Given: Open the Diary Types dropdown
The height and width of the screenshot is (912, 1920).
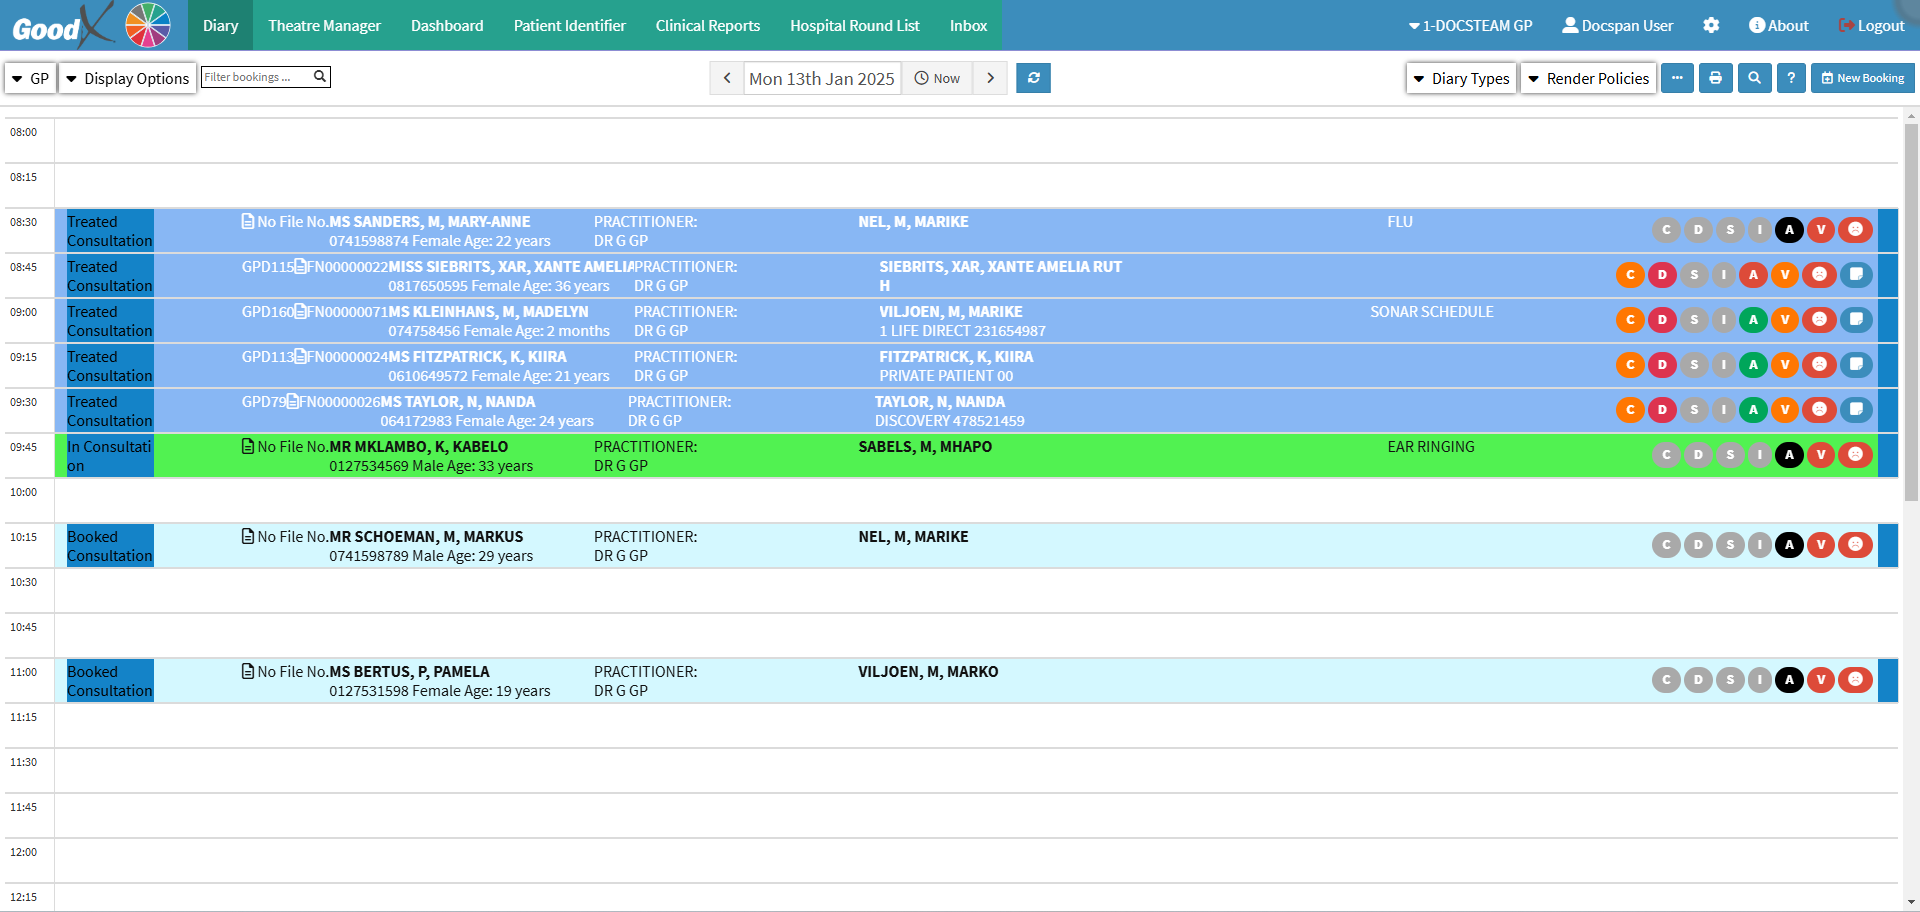Looking at the screenshot, I should click(x=1461, y=78).
